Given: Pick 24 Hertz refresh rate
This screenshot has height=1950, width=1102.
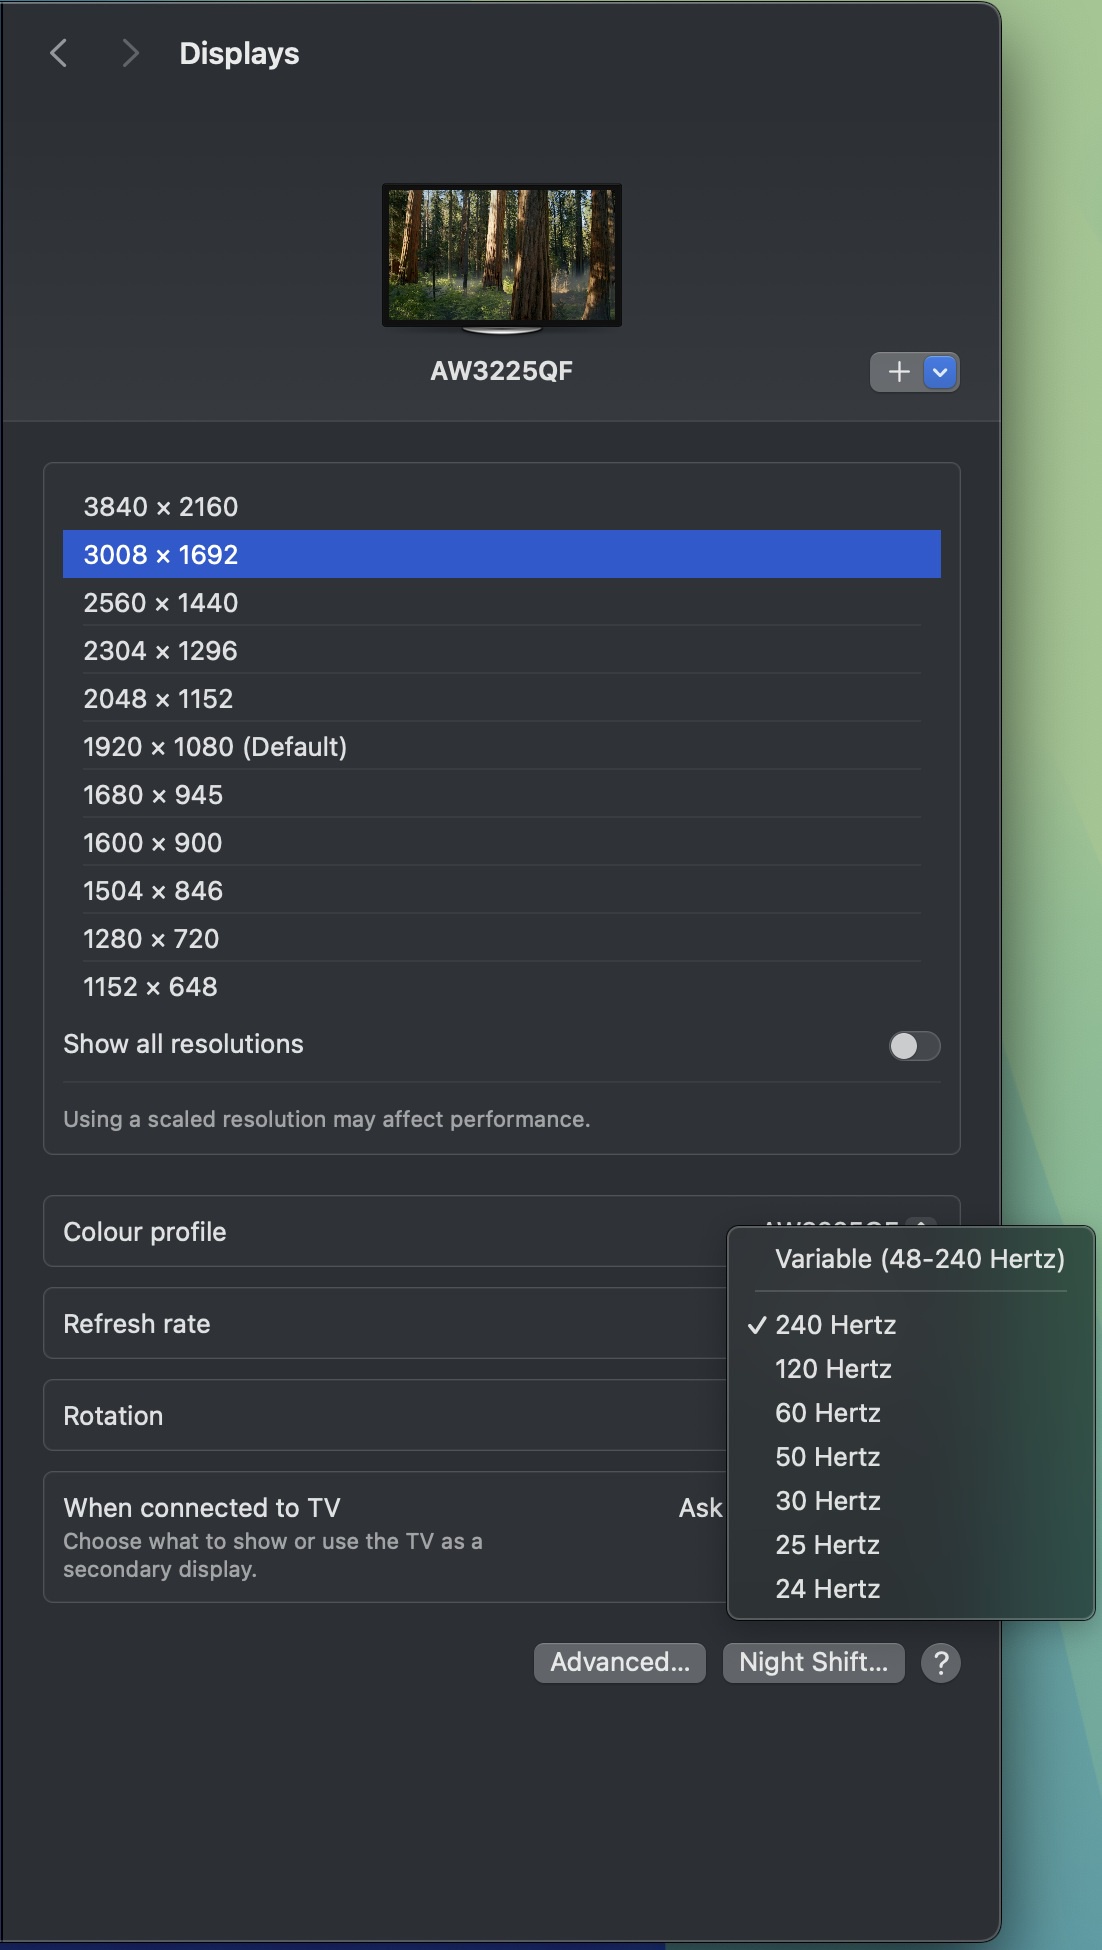Looking at the screenshot, I should click(828, 1589).
